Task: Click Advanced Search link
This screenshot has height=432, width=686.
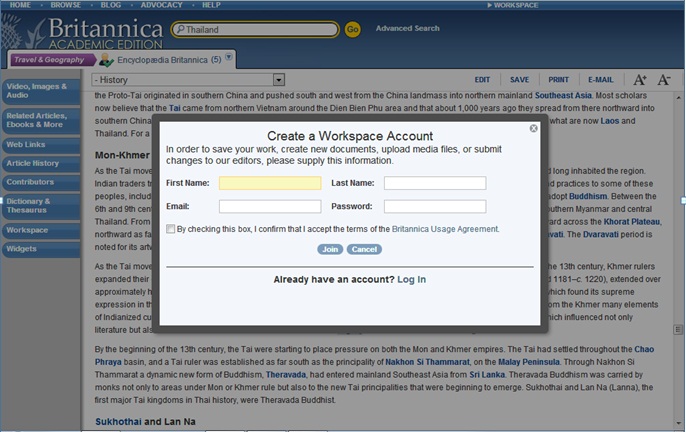Action: click(x=407, y=28)
